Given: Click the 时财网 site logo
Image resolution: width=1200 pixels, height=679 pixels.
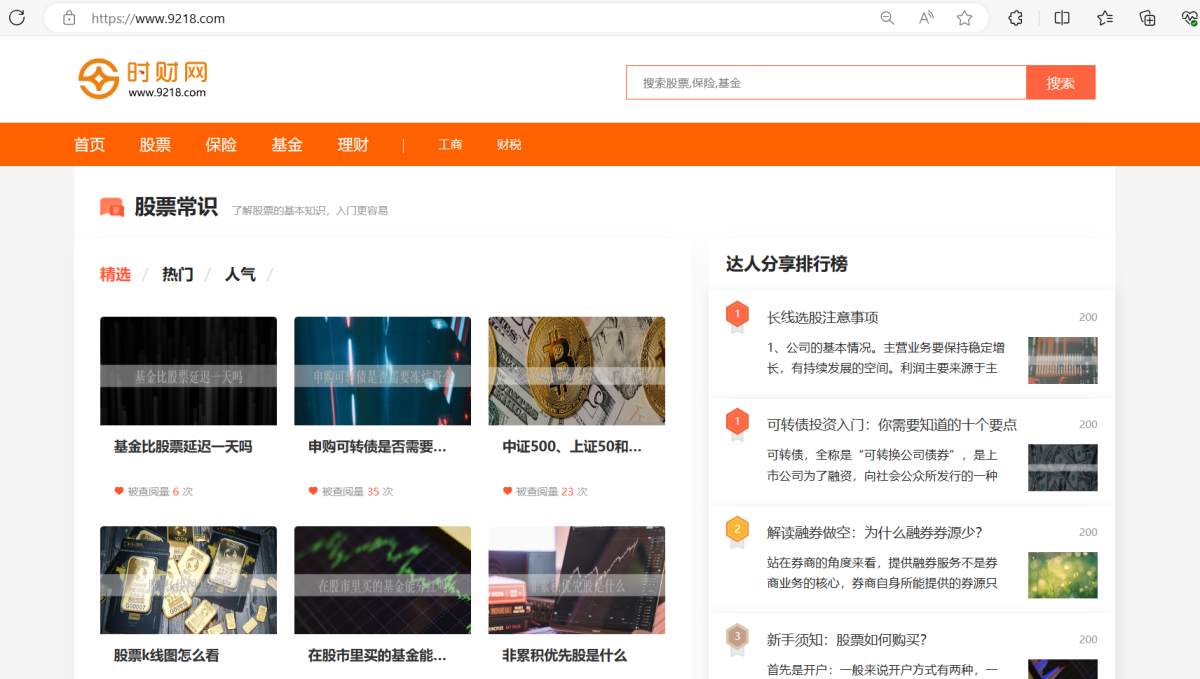Looking at the screenshot, I should pyautogui.click(x=140, y=78).
